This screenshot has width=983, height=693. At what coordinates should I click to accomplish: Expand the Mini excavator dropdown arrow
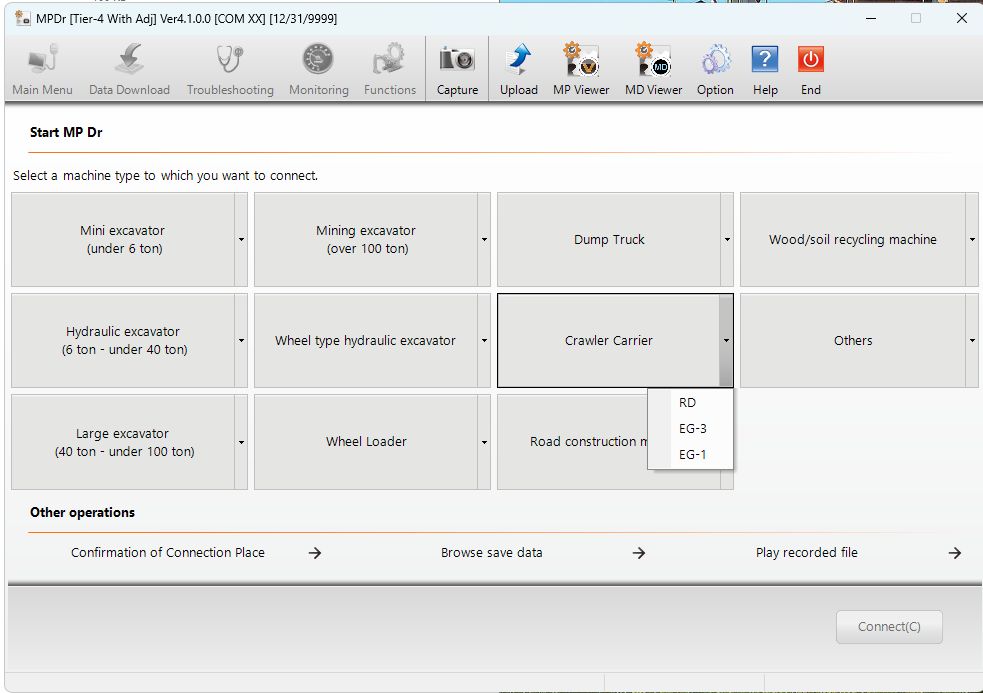[x=241, y=240]
